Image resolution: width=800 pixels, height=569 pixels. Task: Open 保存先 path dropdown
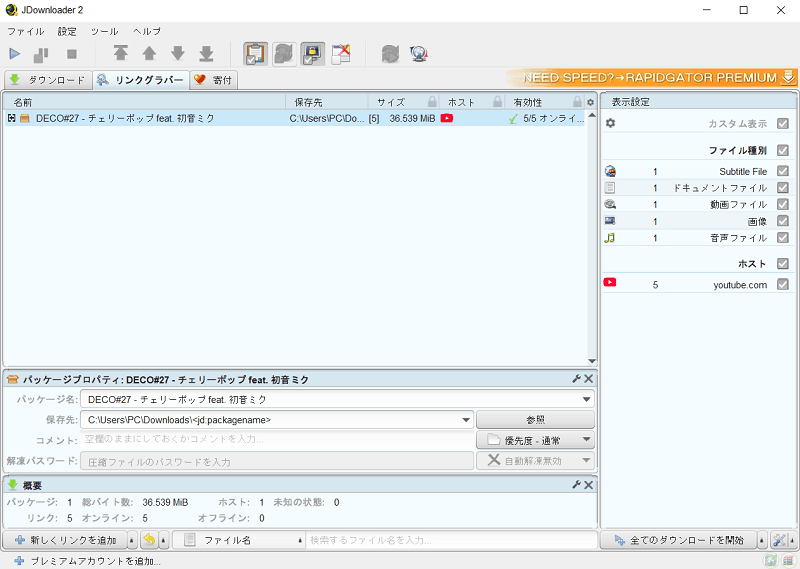(x=466, y=420)
